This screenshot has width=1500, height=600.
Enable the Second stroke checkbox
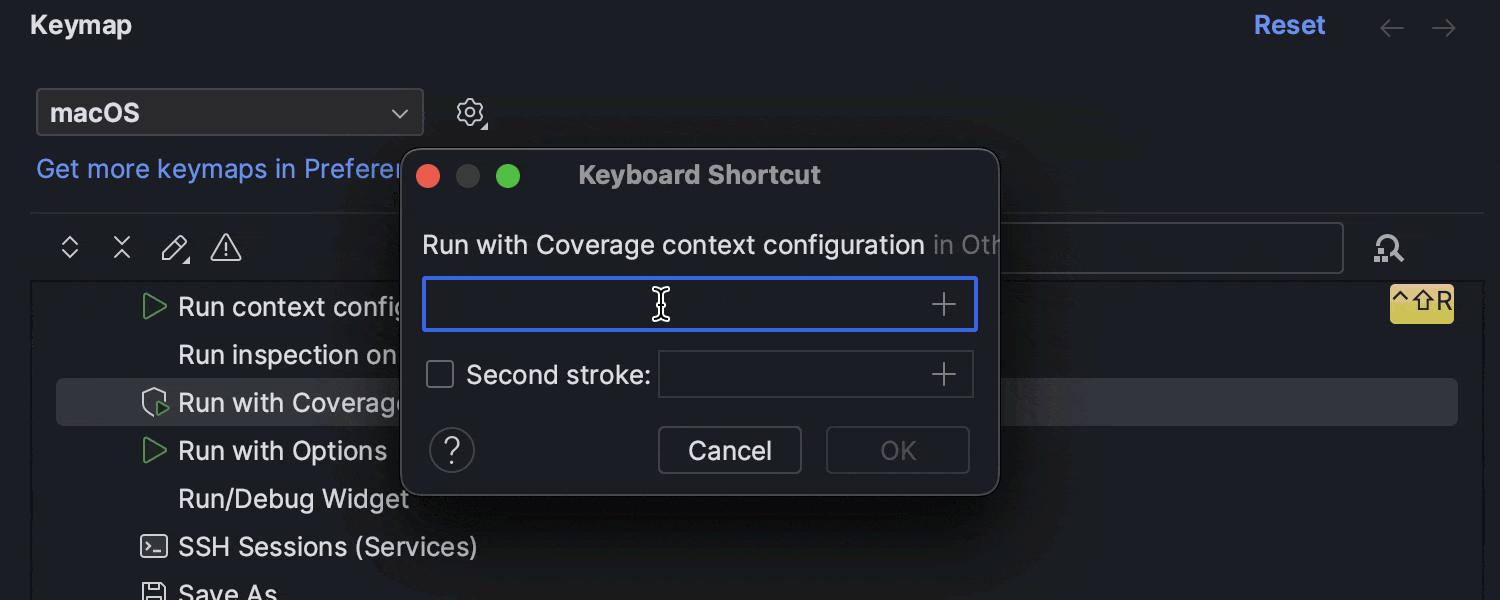[x=440, y=375]
